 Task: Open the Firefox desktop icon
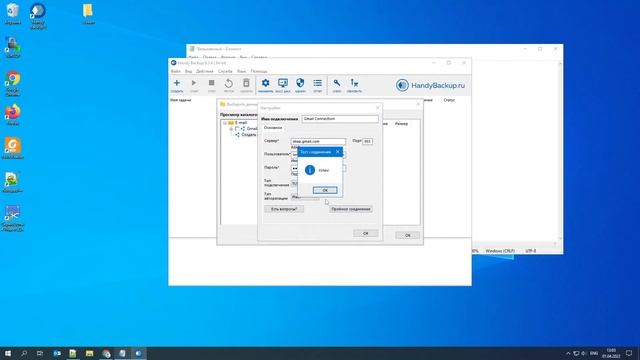[x=13, y=115]
